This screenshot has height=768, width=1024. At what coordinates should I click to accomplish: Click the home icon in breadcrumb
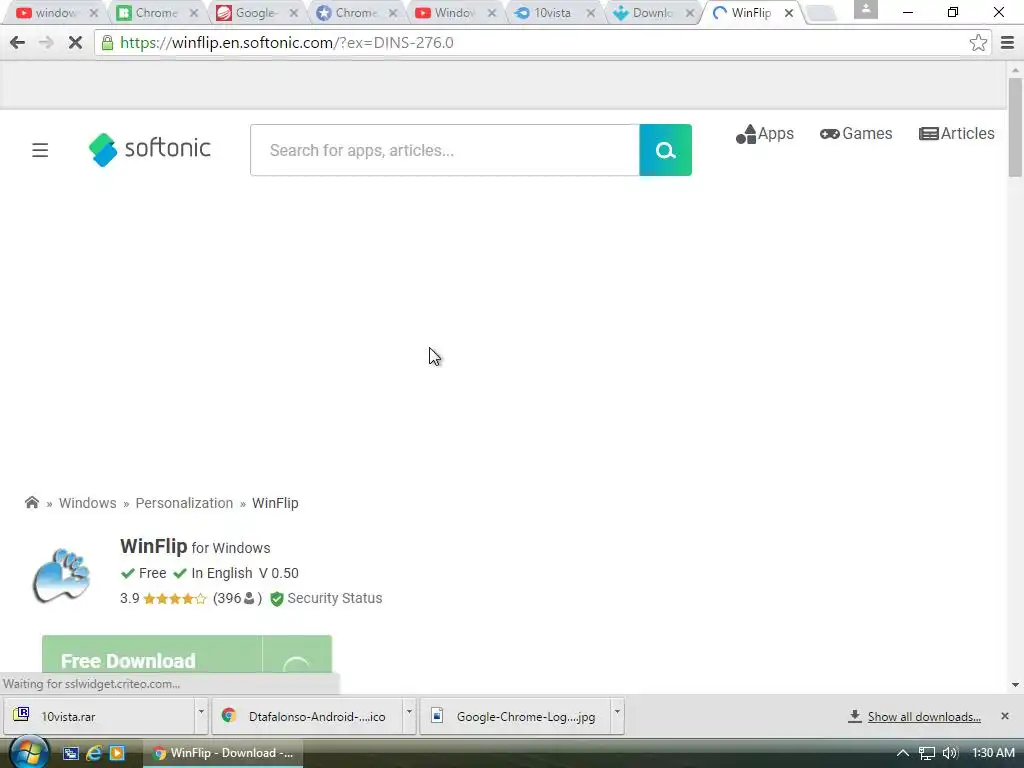click(x=31, y=502)
